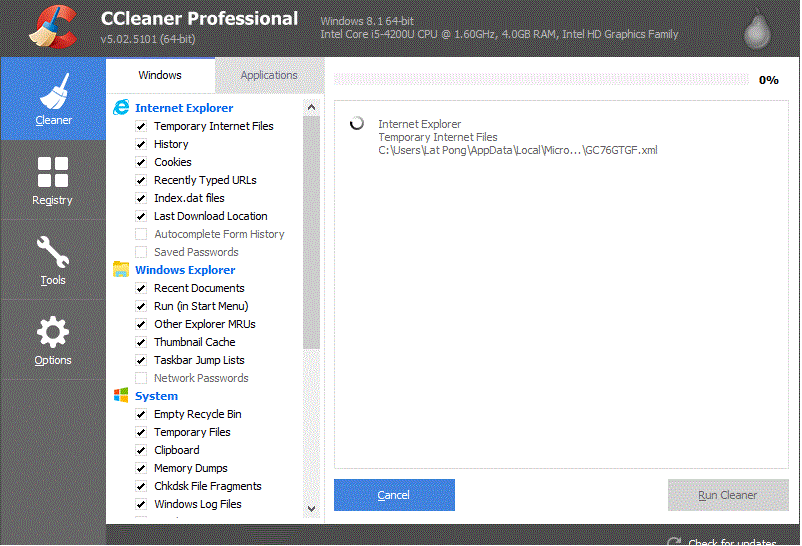Toggle Windows Log Files checkbox

[141, 504]
